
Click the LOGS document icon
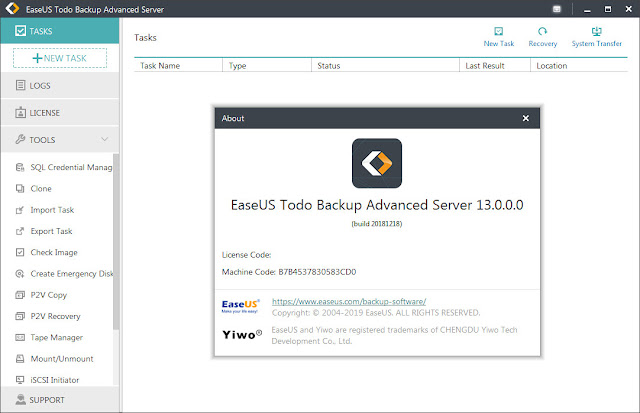tap(20, 85)
